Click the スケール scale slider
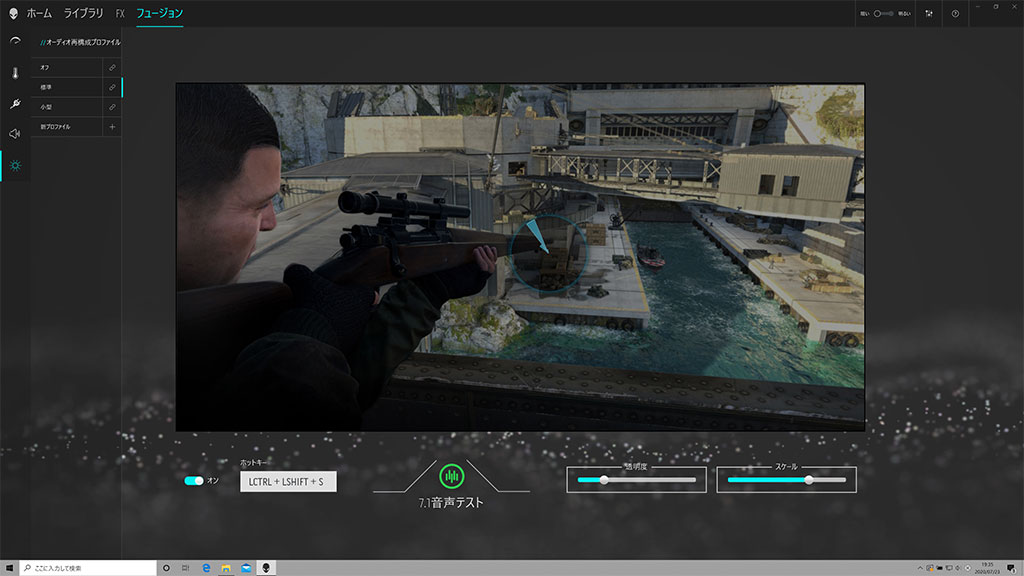 pyautogui.click(x=786, y=480)
